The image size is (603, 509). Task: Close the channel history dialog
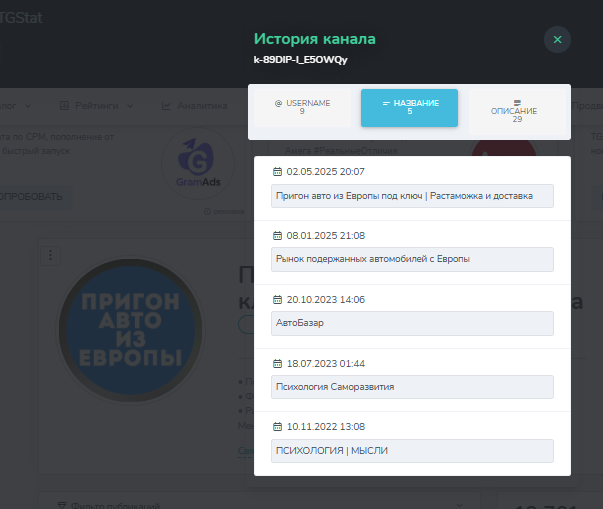tap(557, 40)
